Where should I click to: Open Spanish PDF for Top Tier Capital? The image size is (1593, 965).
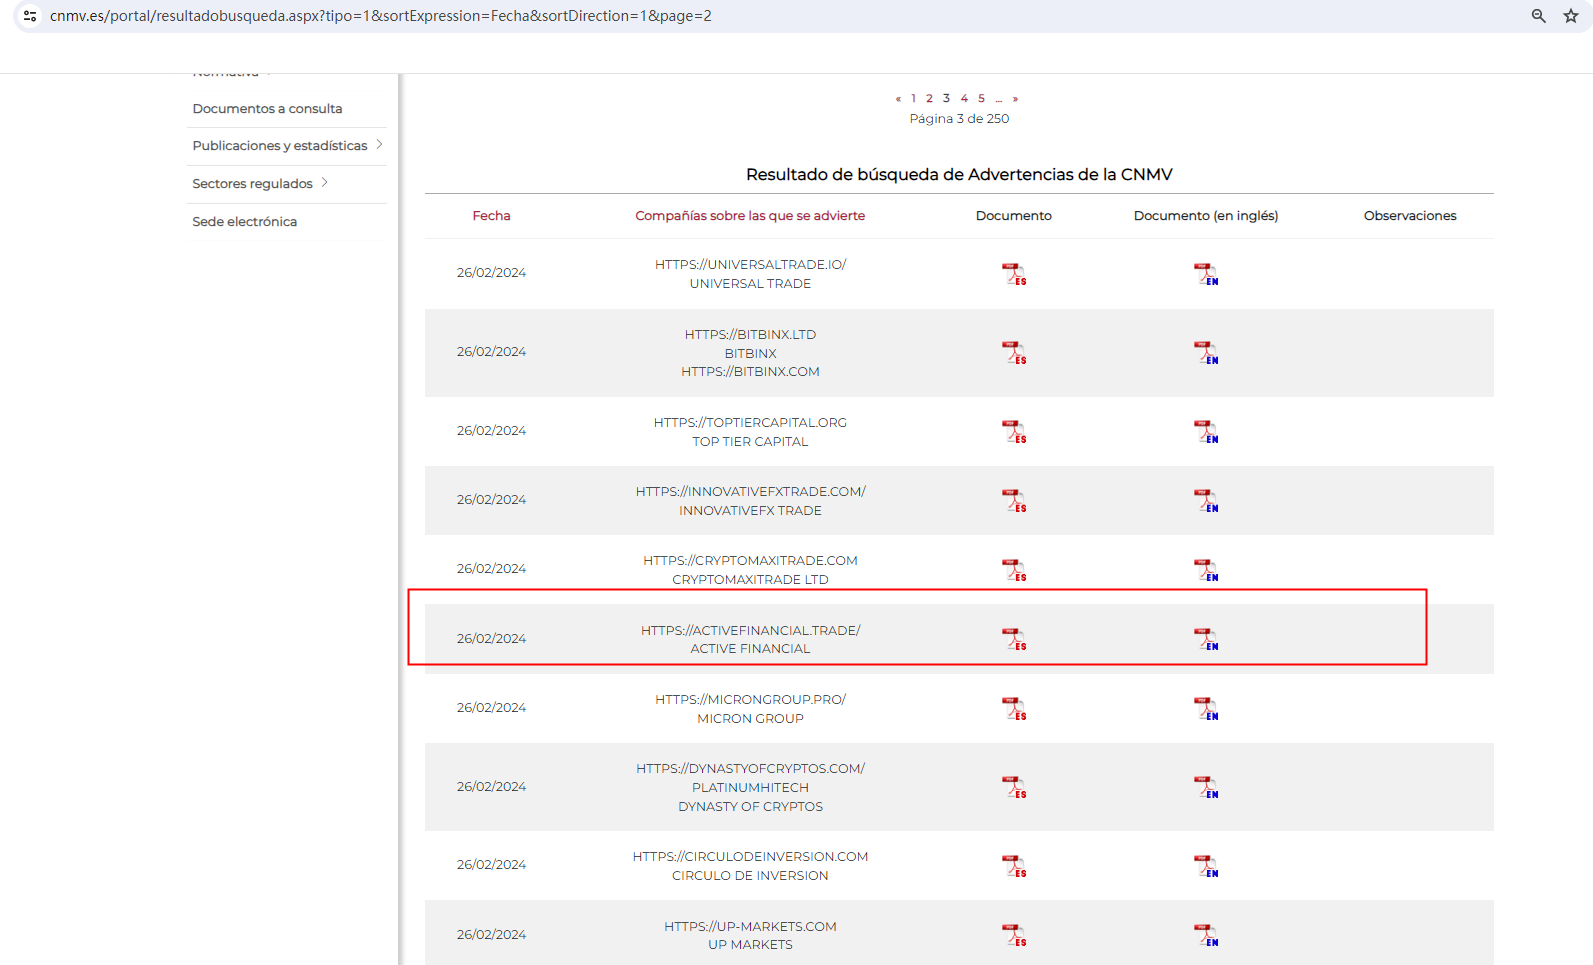(1013, 432)
